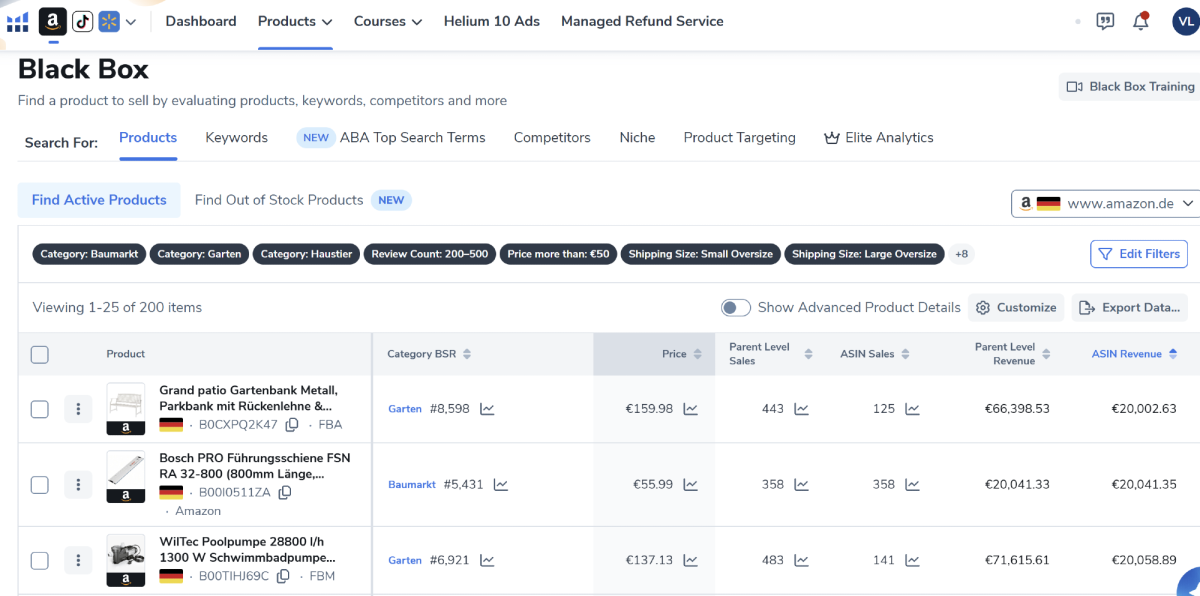The height and width of the screenshot is (596, 1200).
Task: Click Shipping Size: Large Oversize chip
Action: (x=864, y=254)
